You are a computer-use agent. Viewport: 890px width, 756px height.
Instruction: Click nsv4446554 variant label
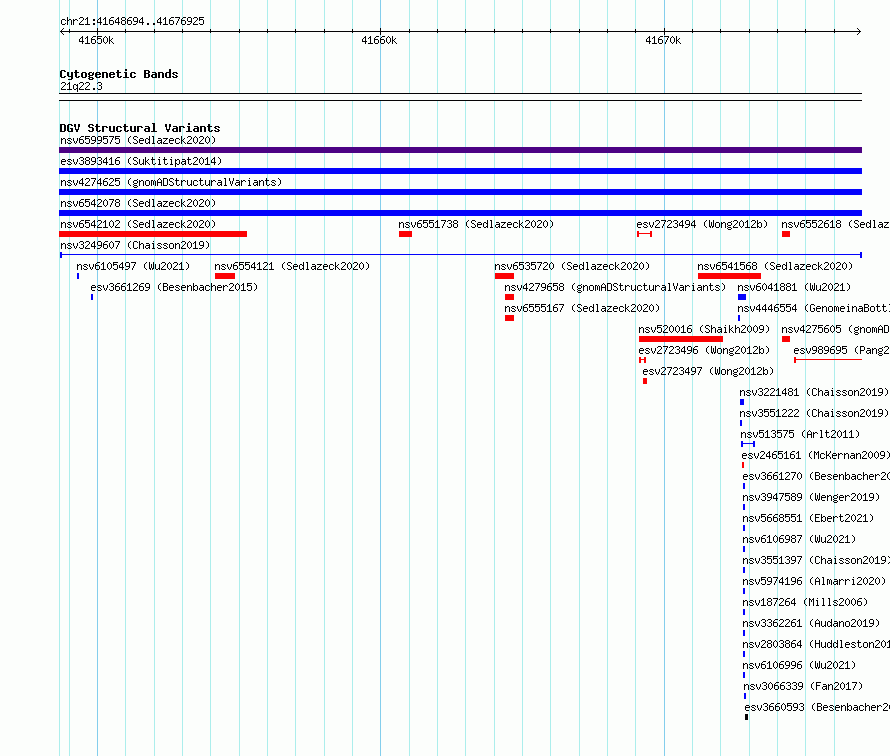813,308
